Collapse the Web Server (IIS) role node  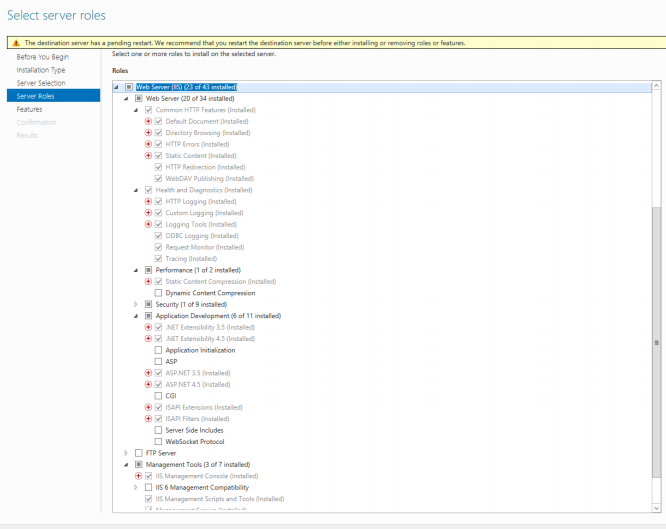click(116, 87)
